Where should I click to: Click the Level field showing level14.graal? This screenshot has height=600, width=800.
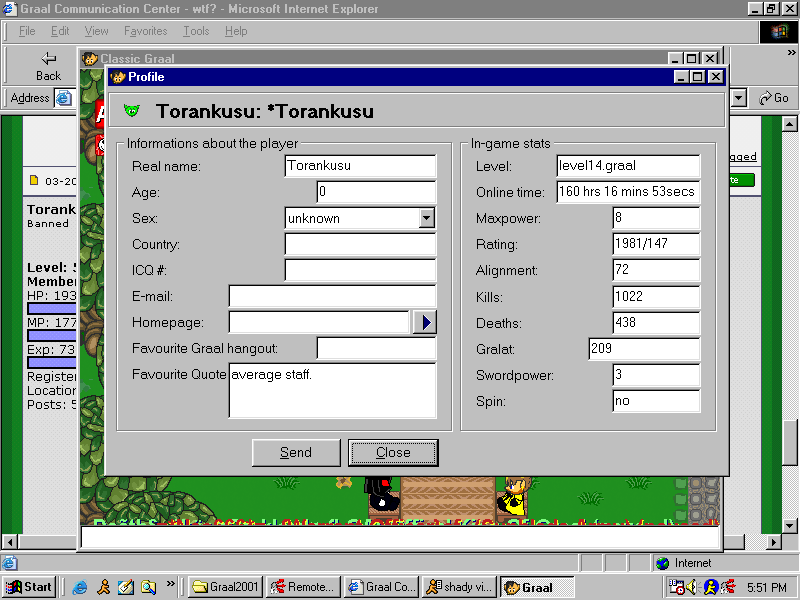pos(628,166)
